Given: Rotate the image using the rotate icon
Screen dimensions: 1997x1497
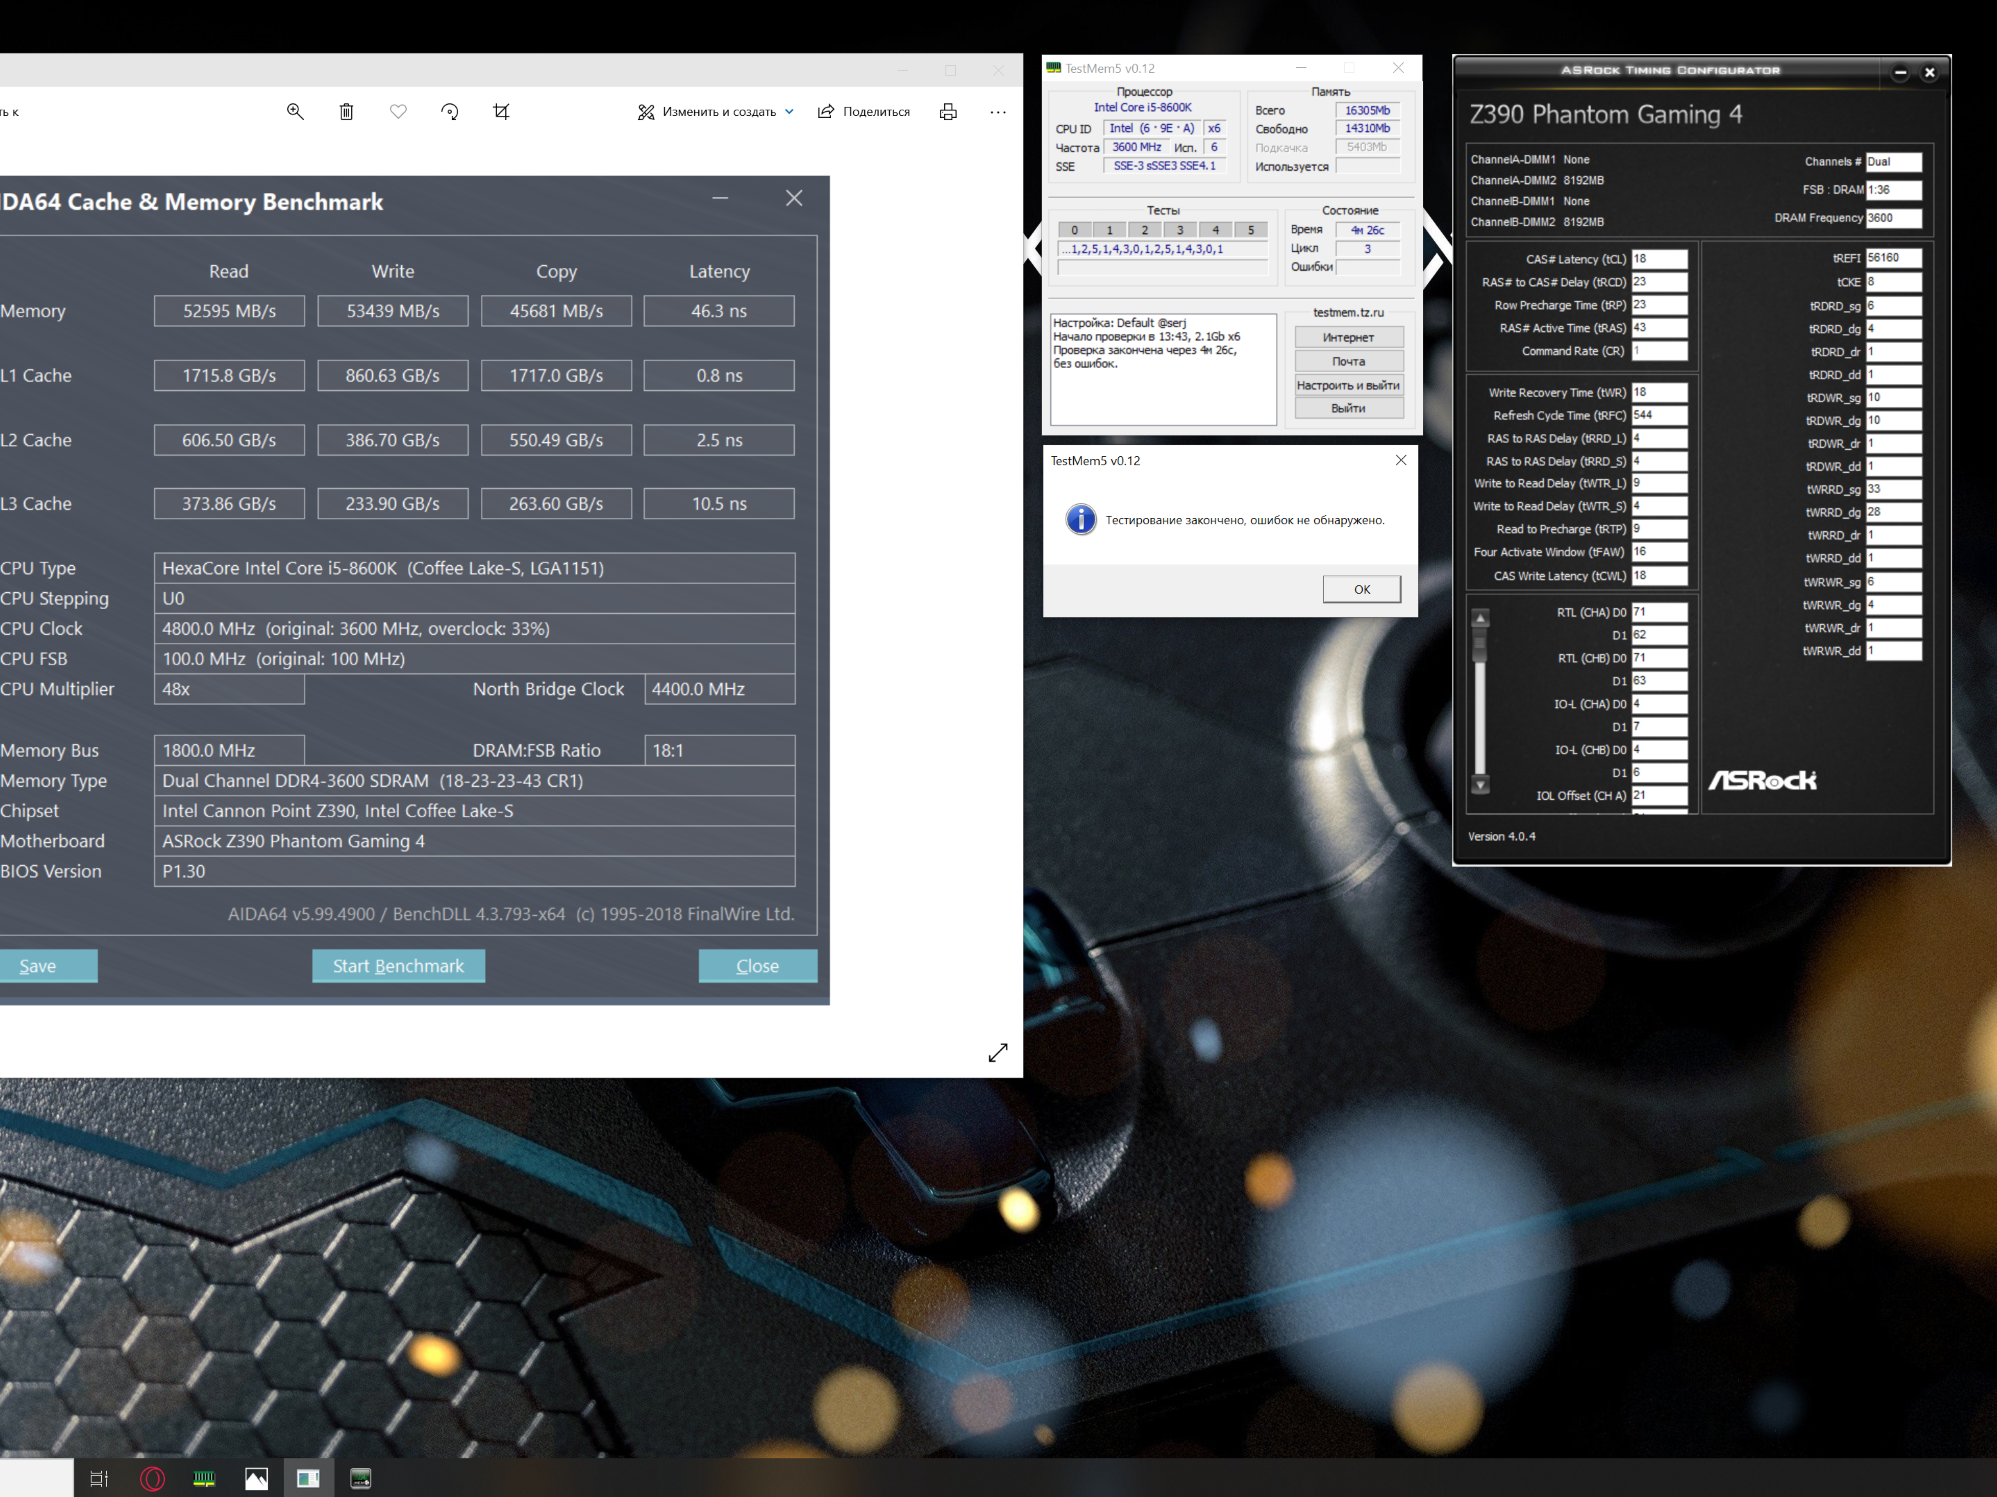Looking at the screenshot, I should coord(450,112).
